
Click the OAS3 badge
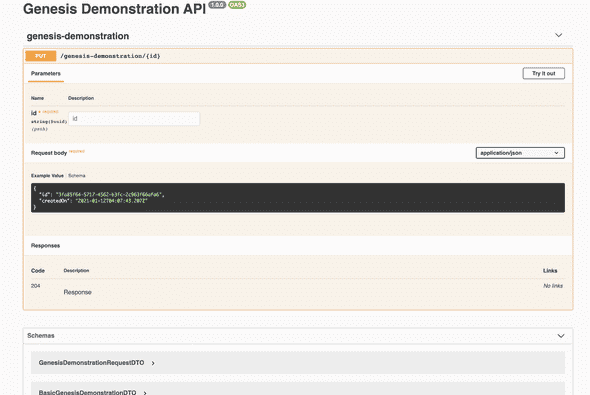point(237,5)
